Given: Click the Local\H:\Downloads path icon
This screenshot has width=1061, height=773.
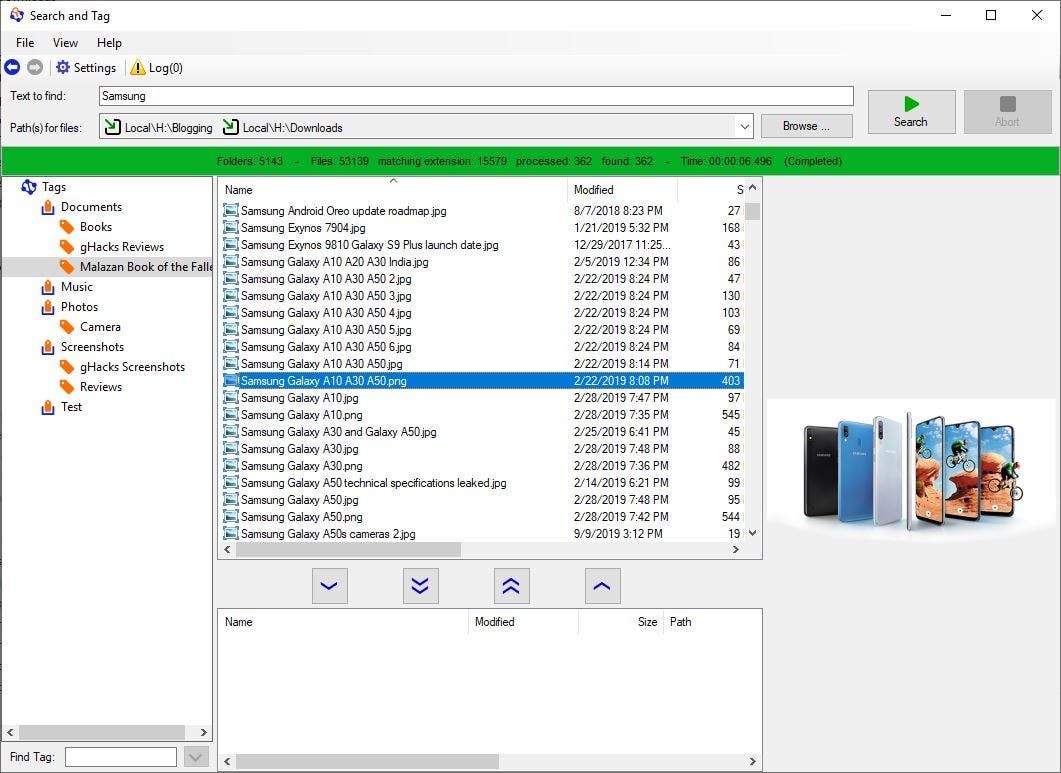Looking at the screenshot, I should point(231,127).
